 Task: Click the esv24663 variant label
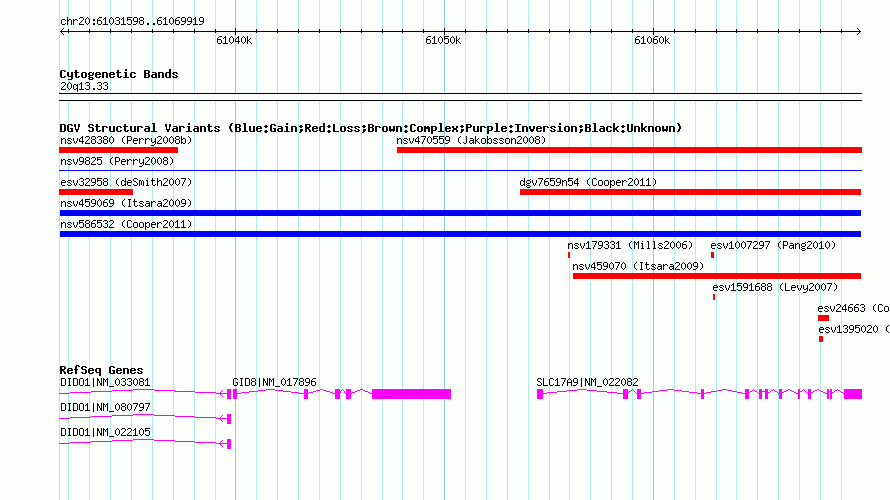(853, 308)
